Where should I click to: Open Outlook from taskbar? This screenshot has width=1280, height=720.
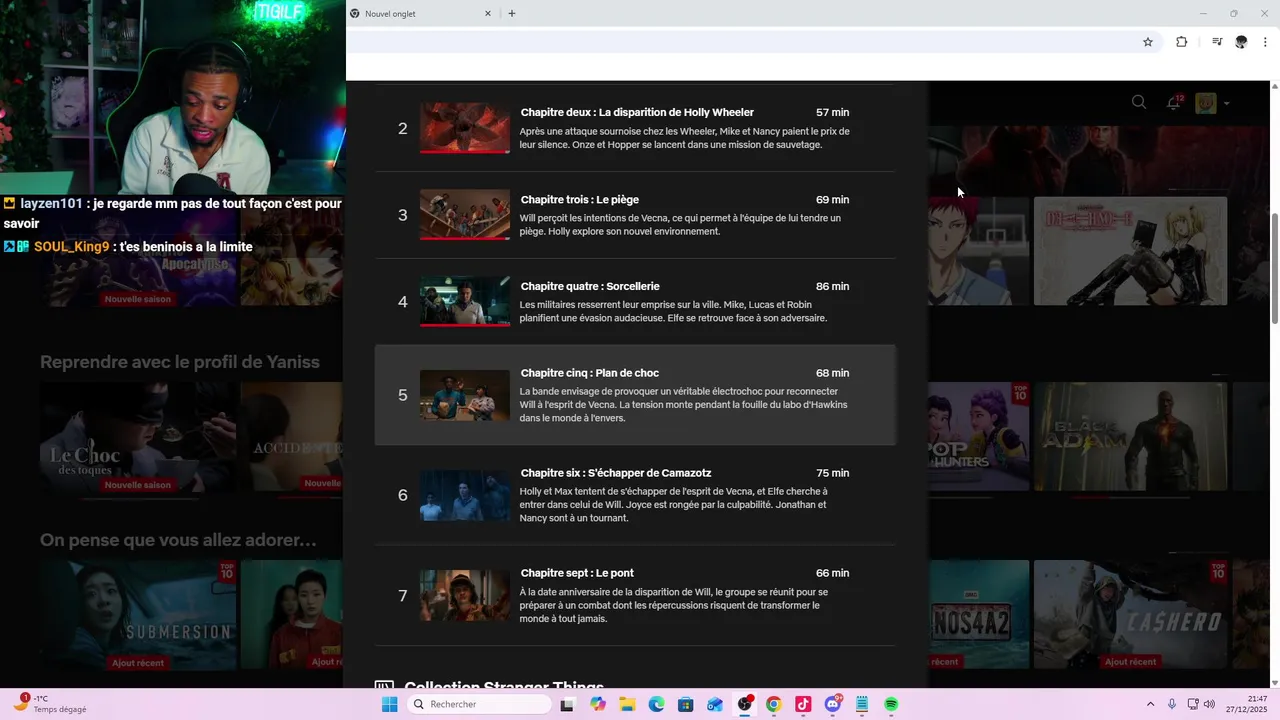[x=714, y=704]
